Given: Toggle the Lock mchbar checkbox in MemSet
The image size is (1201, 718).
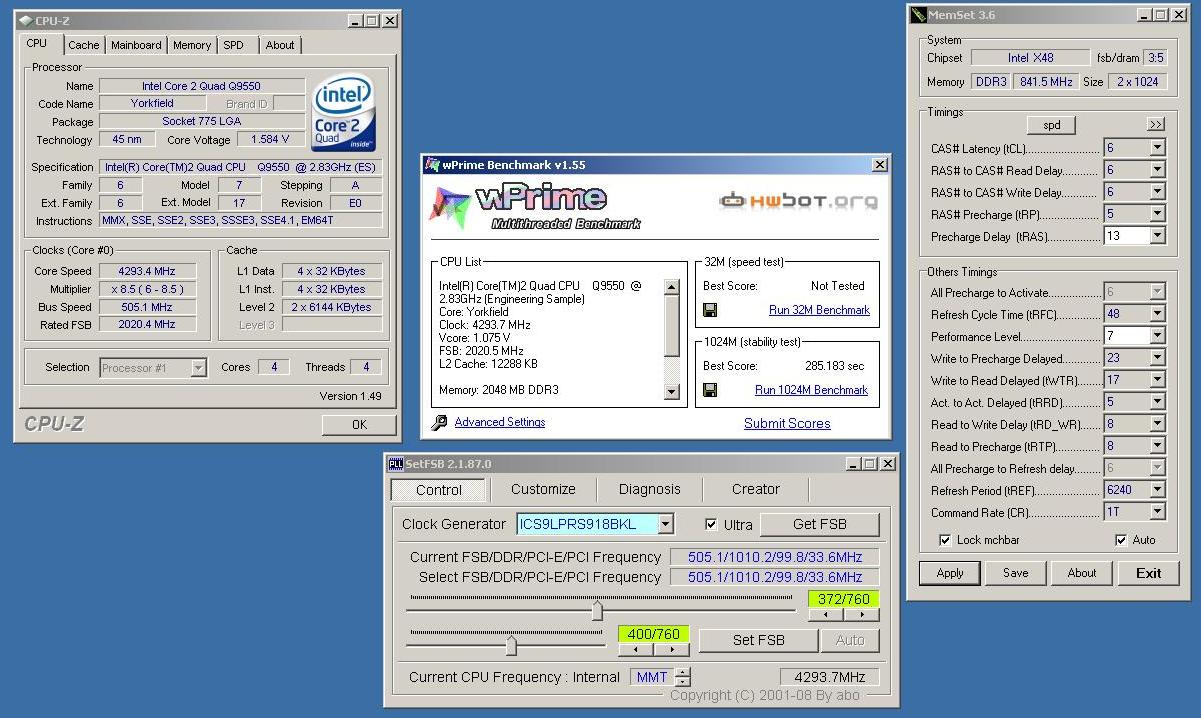Looking at the screenshot, I should [x=945, y=540].
